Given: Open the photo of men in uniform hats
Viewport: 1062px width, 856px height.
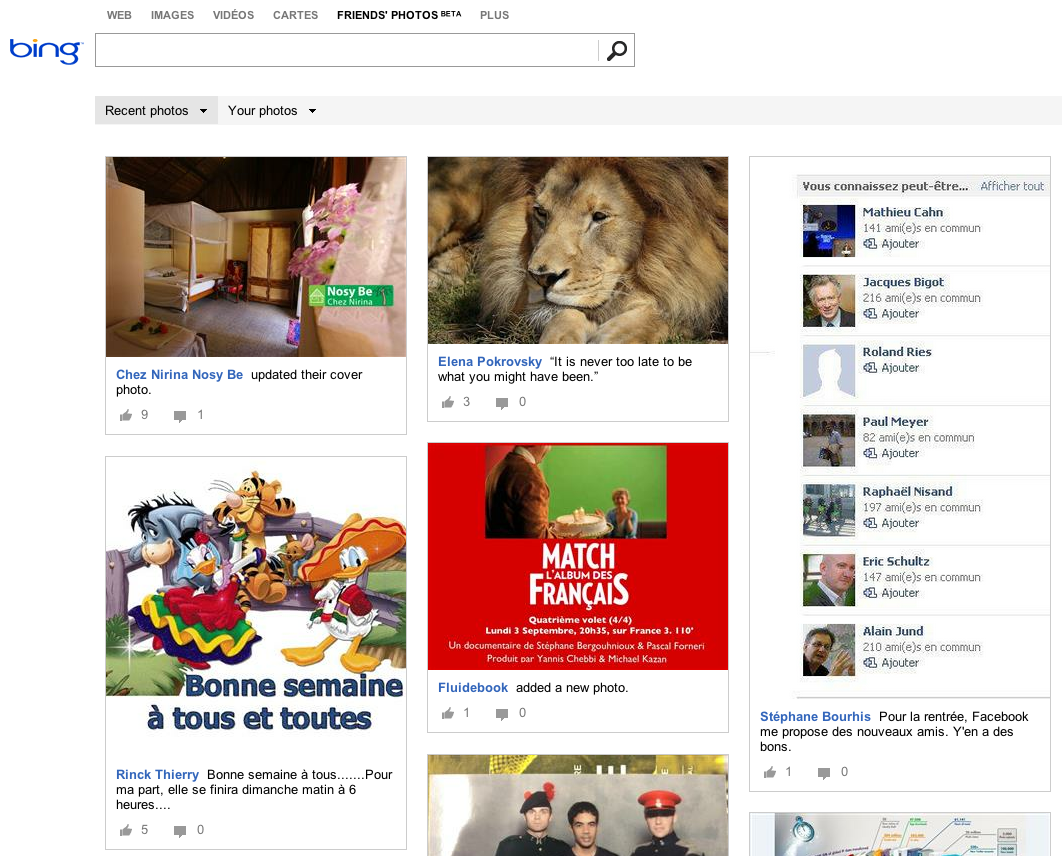Looking at the screenshot, I should tap(578, 806).
